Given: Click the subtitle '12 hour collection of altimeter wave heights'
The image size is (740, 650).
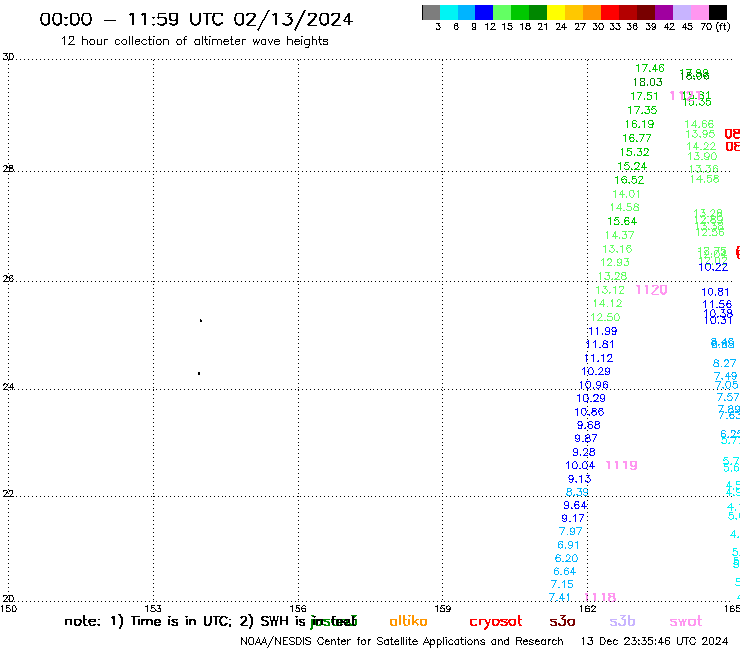Looking at the screenshot, I should click(x=194, y=41).
